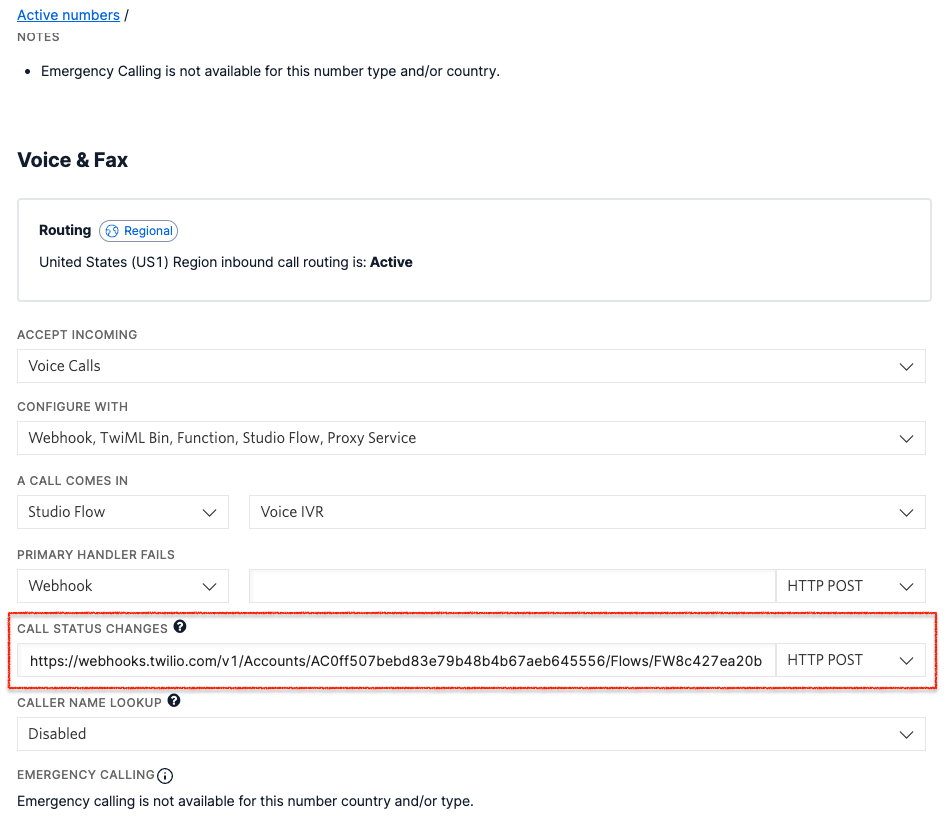Click the Caller Name Lookup help icon

[x=174, y=701]
